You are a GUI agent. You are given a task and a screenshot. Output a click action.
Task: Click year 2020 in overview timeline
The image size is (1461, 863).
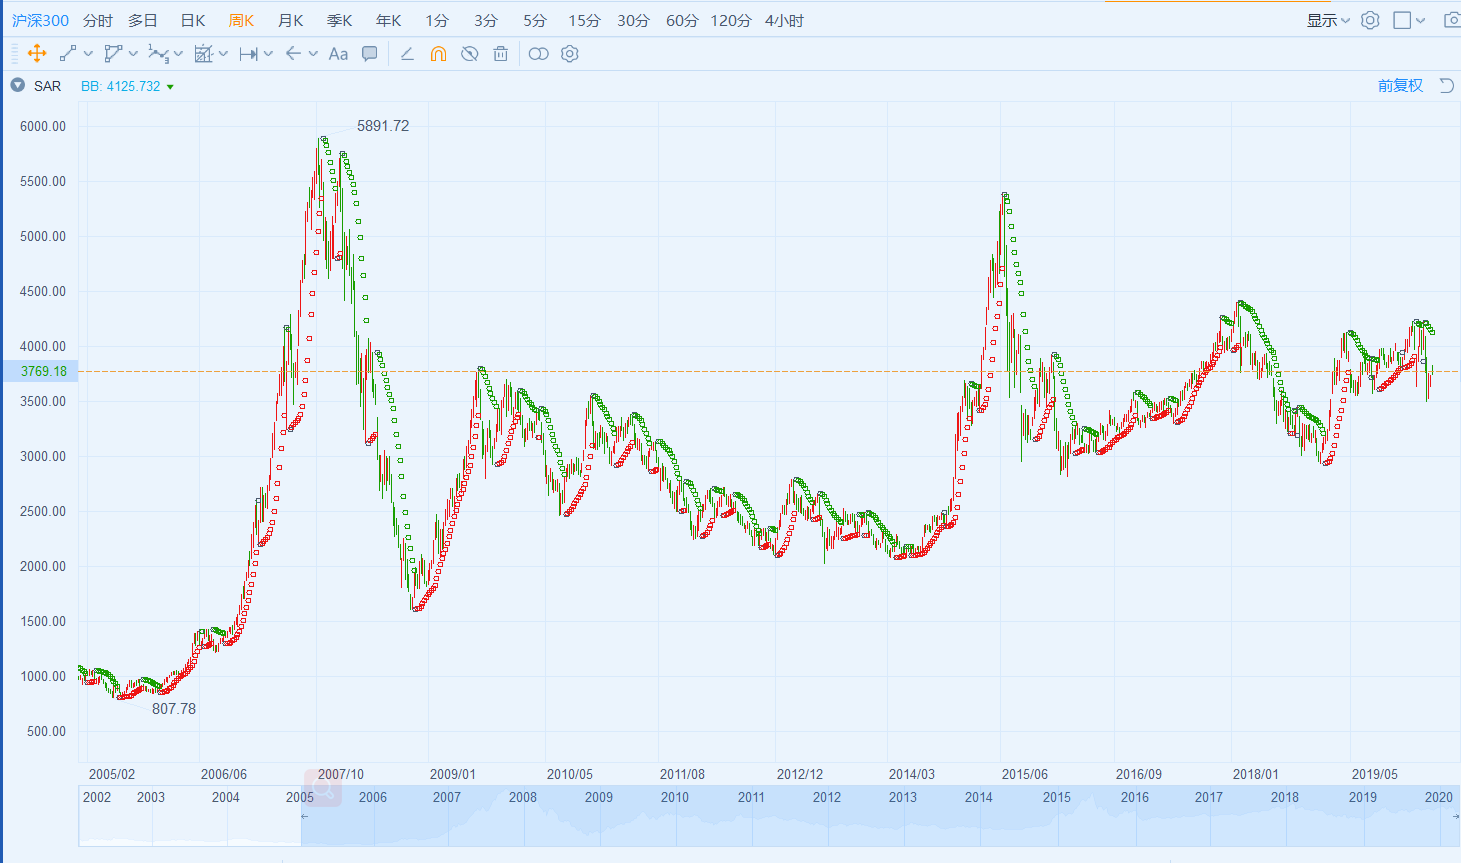(1439, 797)
